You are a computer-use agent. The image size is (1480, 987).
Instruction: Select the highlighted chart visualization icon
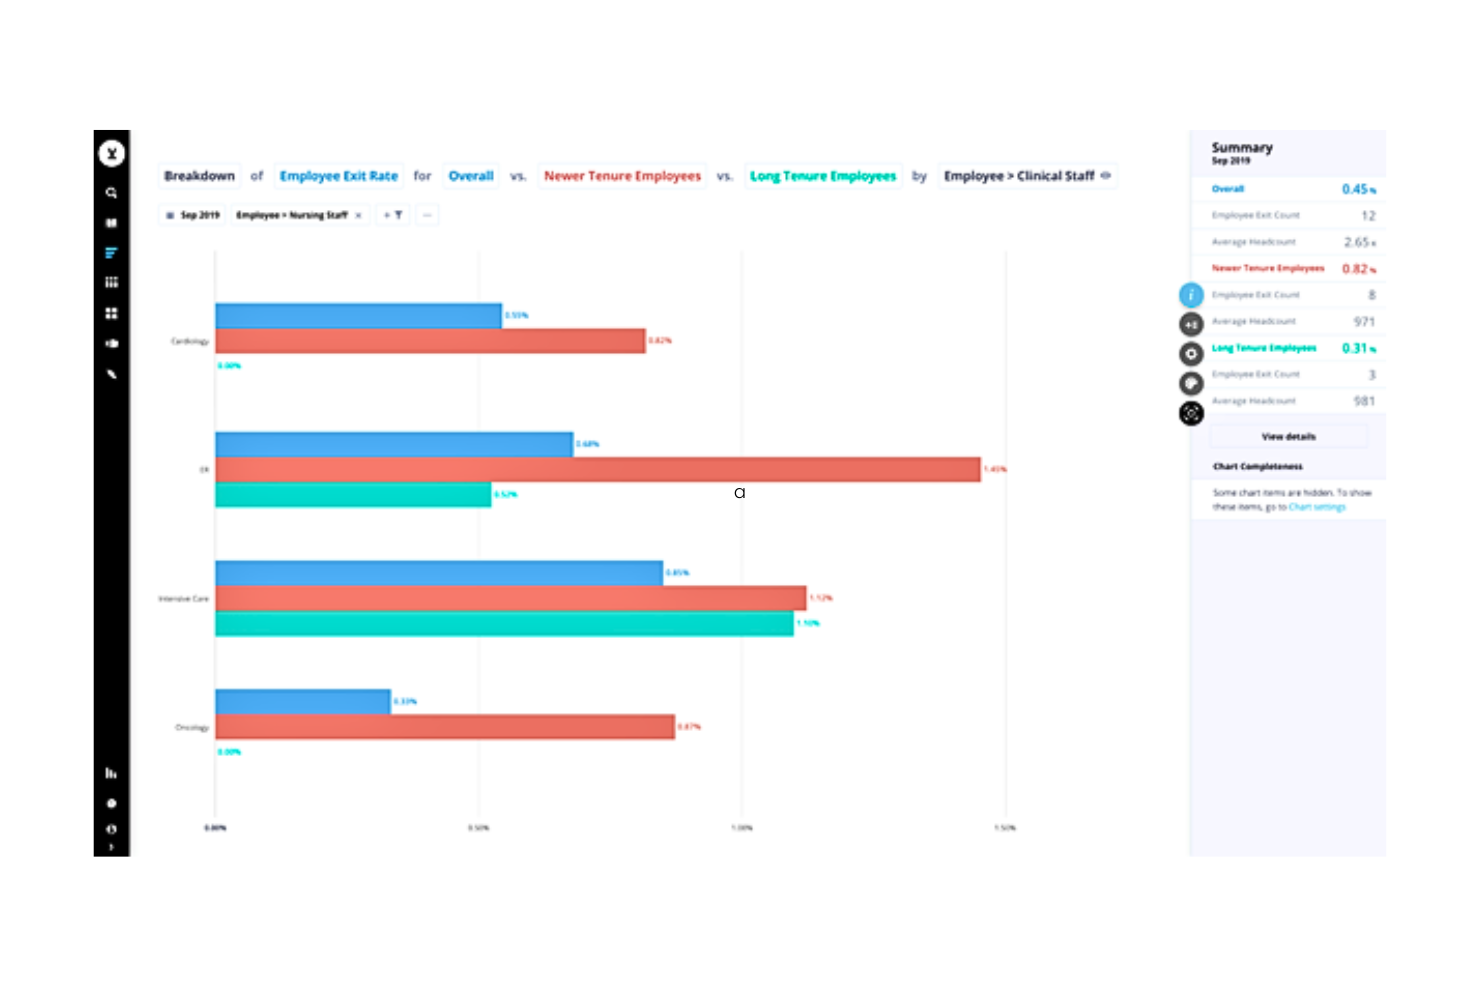click(111, 253)
